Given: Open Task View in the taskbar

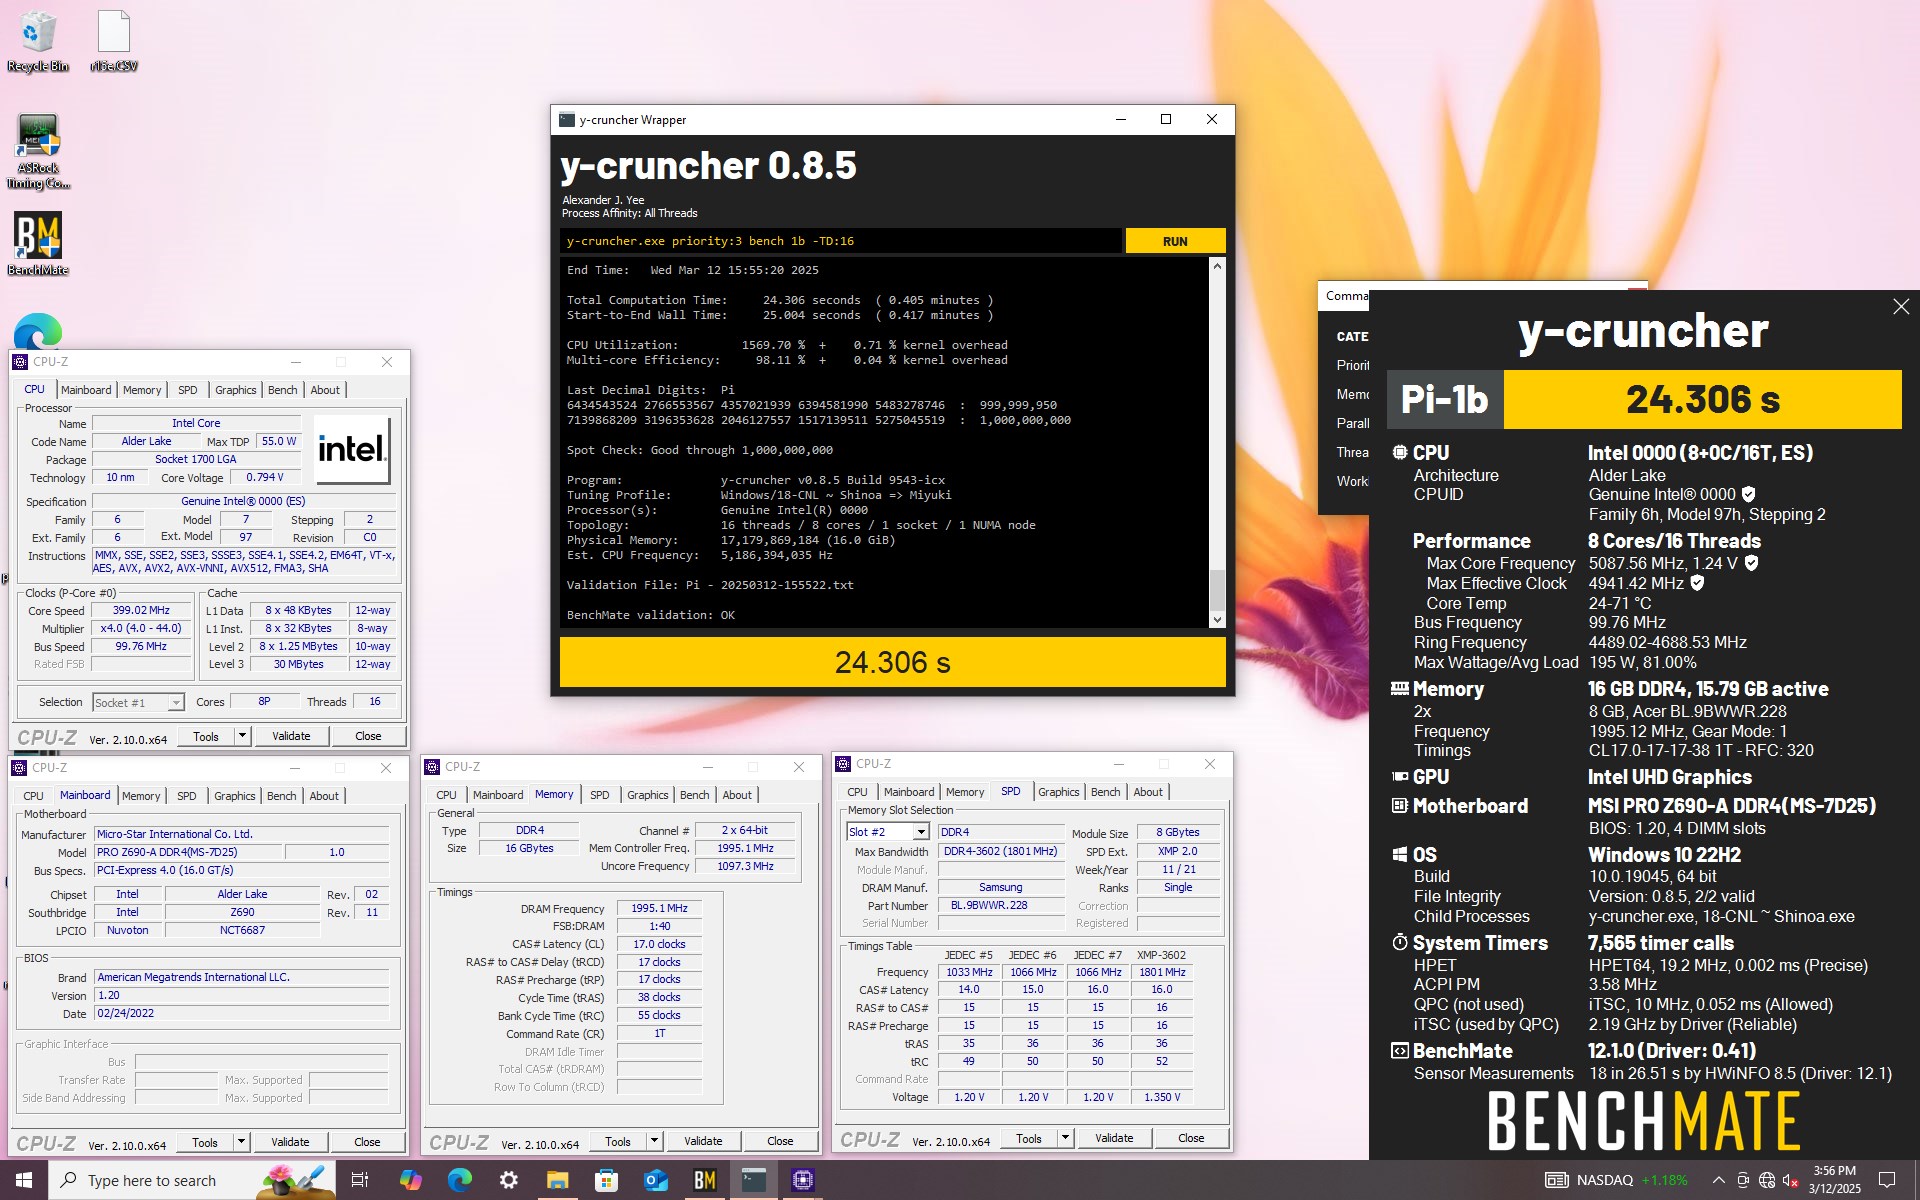Looking at the screenshot, I should click(360, 1180).
